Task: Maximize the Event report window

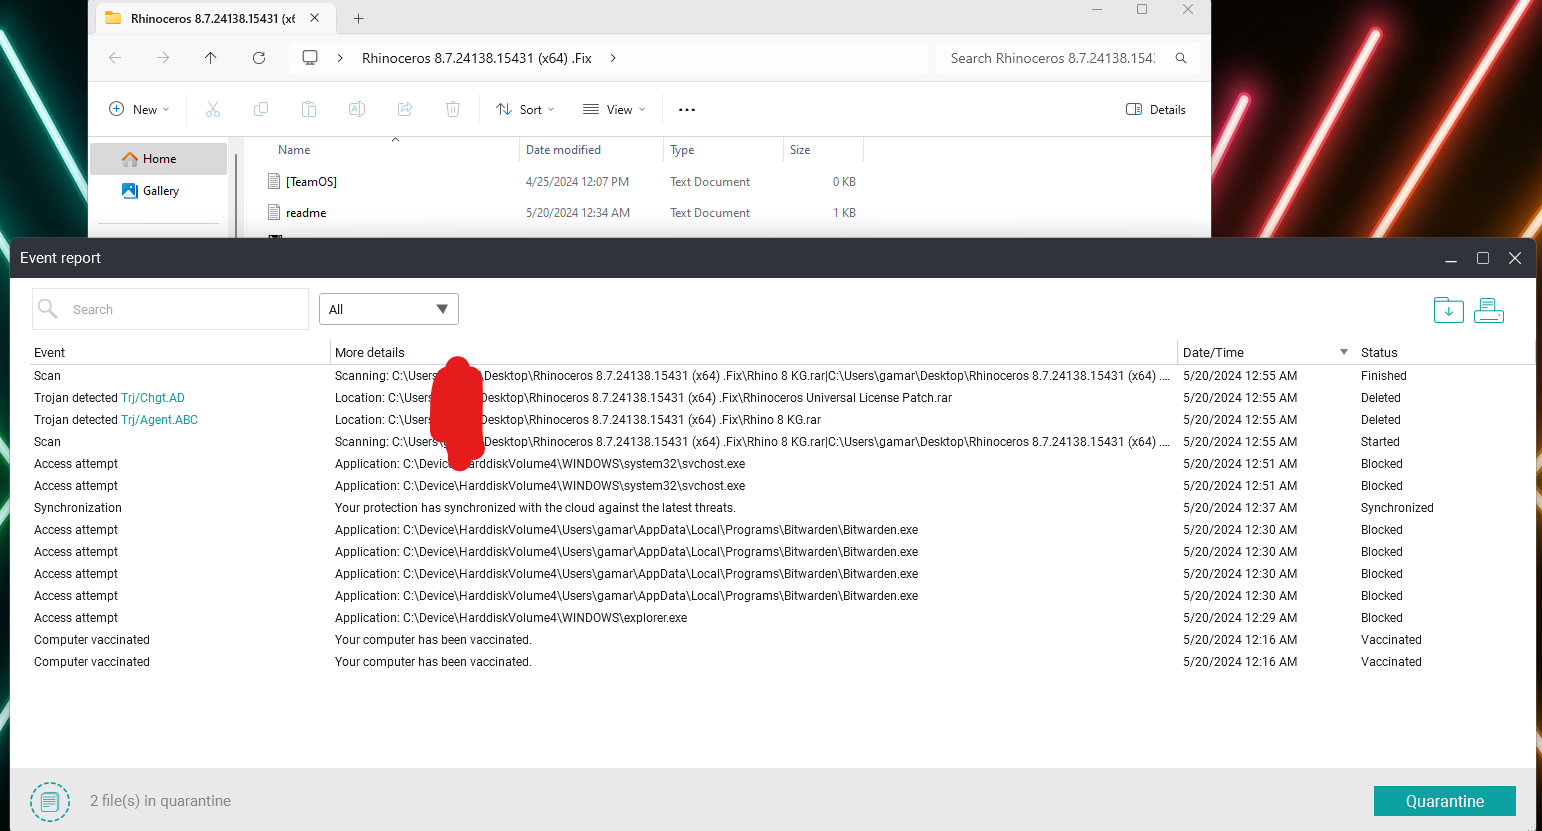Action: 1483,258
